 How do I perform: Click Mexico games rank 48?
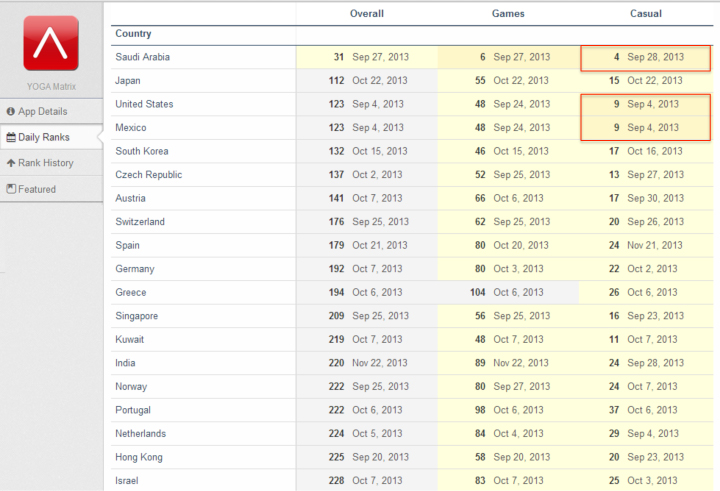[480, 127]
